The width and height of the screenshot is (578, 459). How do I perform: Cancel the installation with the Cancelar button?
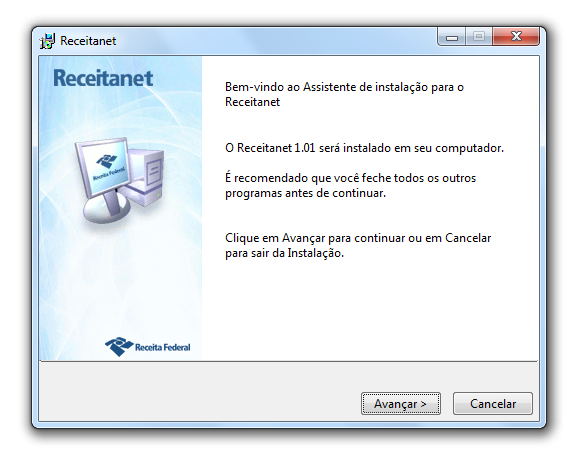tap(492, 403)
